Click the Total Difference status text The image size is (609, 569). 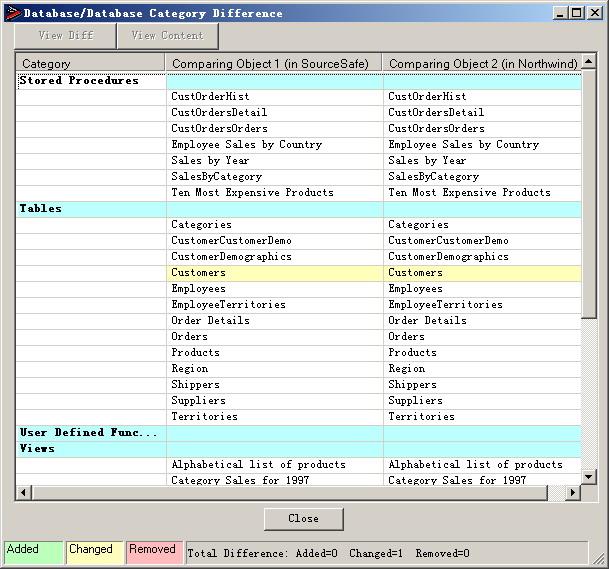tap(328, 553)
